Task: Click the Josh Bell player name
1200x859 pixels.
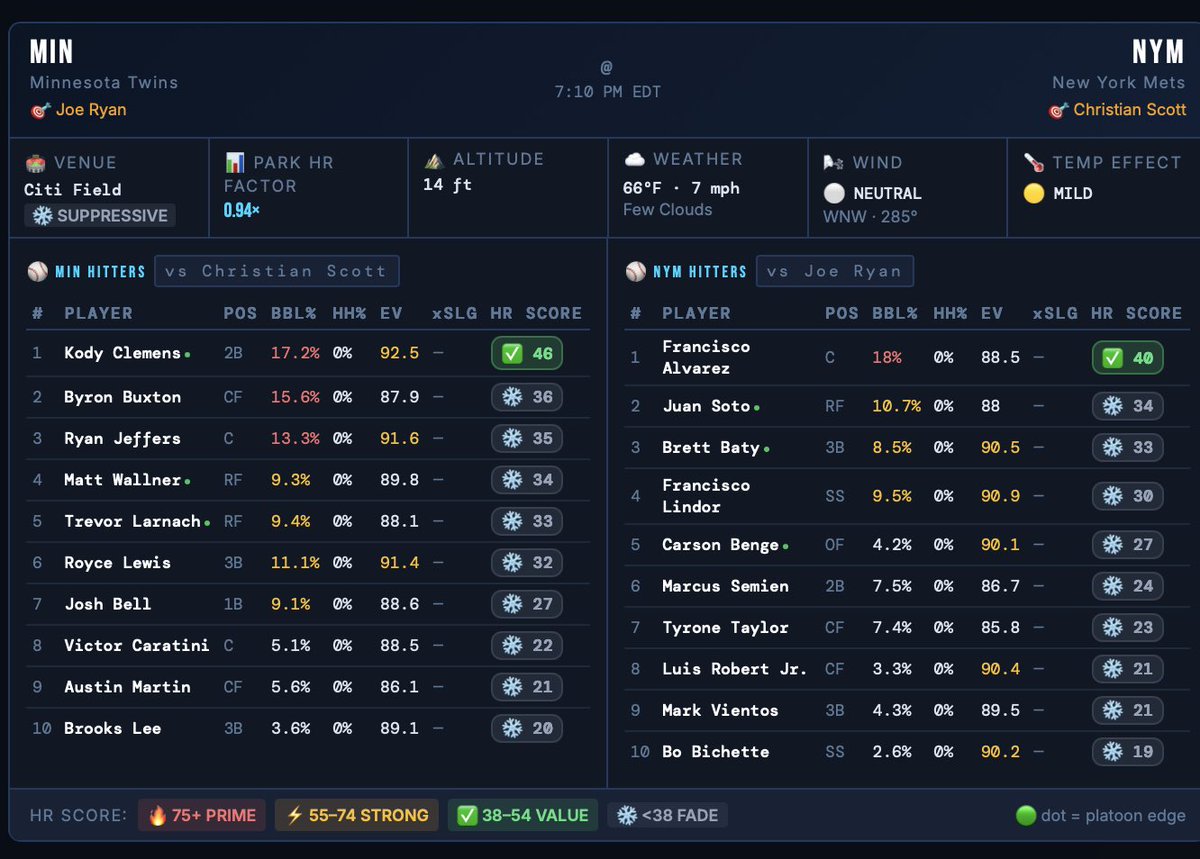Action: 107,604
